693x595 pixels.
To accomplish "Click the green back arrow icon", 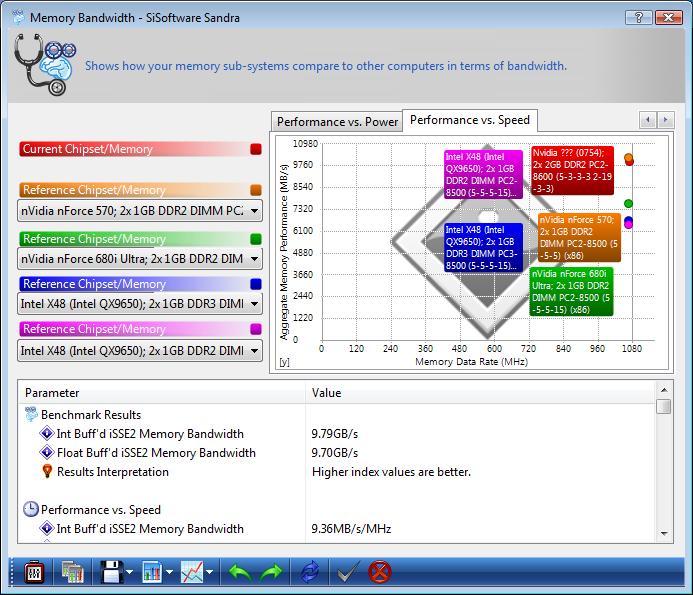I will click(240, 573).
